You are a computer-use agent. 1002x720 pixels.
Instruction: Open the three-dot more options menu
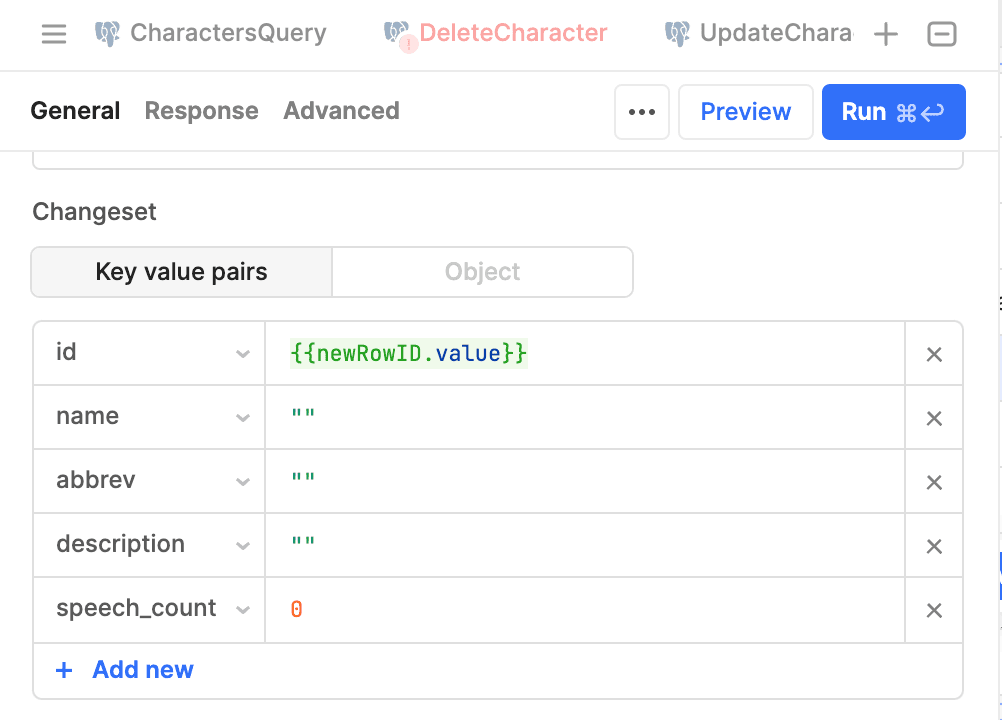pyautogui.click(x=641, y=112)
